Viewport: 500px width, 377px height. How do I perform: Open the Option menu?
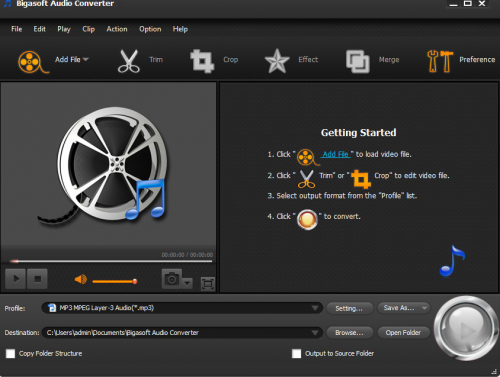[150, 29]
